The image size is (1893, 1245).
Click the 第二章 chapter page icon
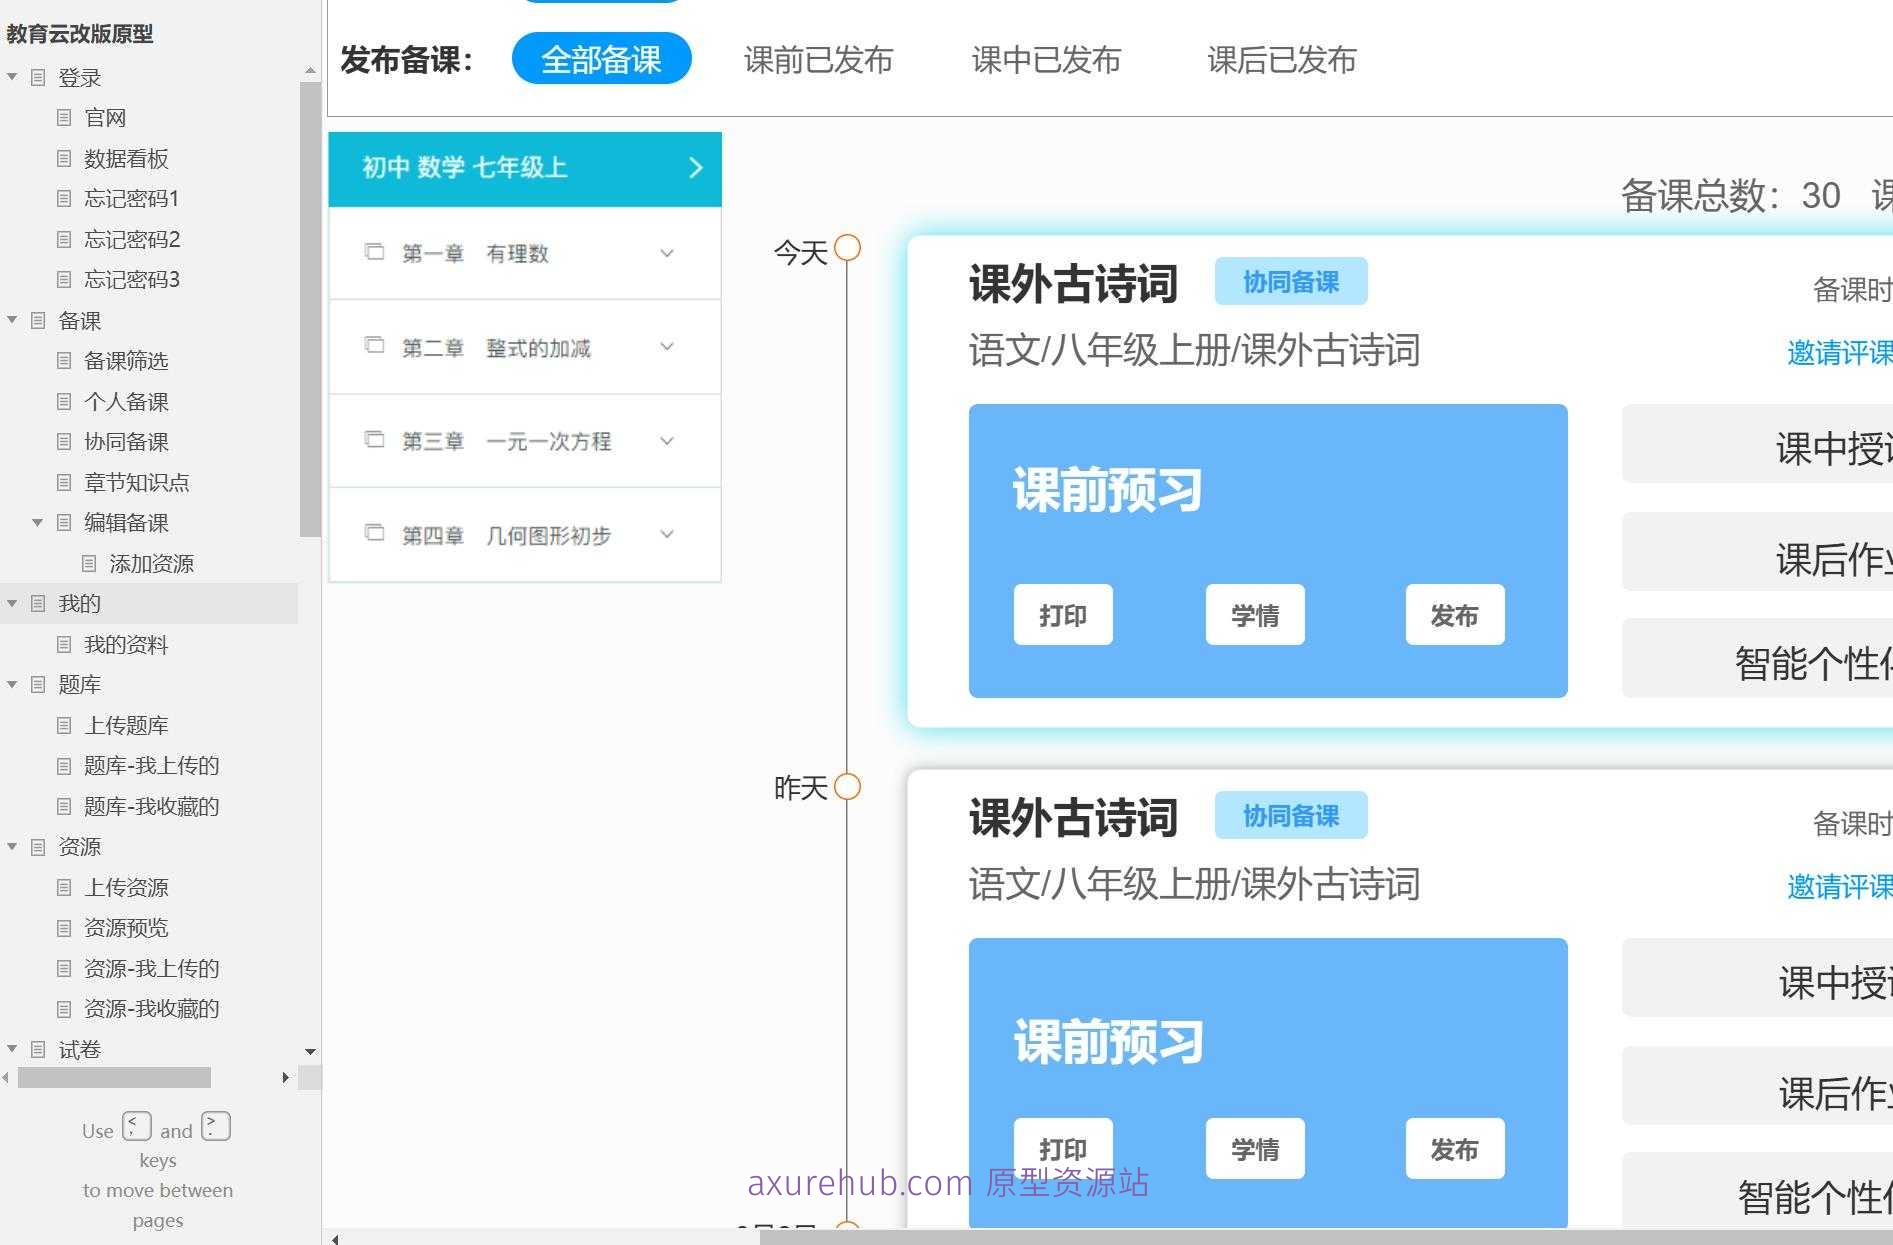374,346
